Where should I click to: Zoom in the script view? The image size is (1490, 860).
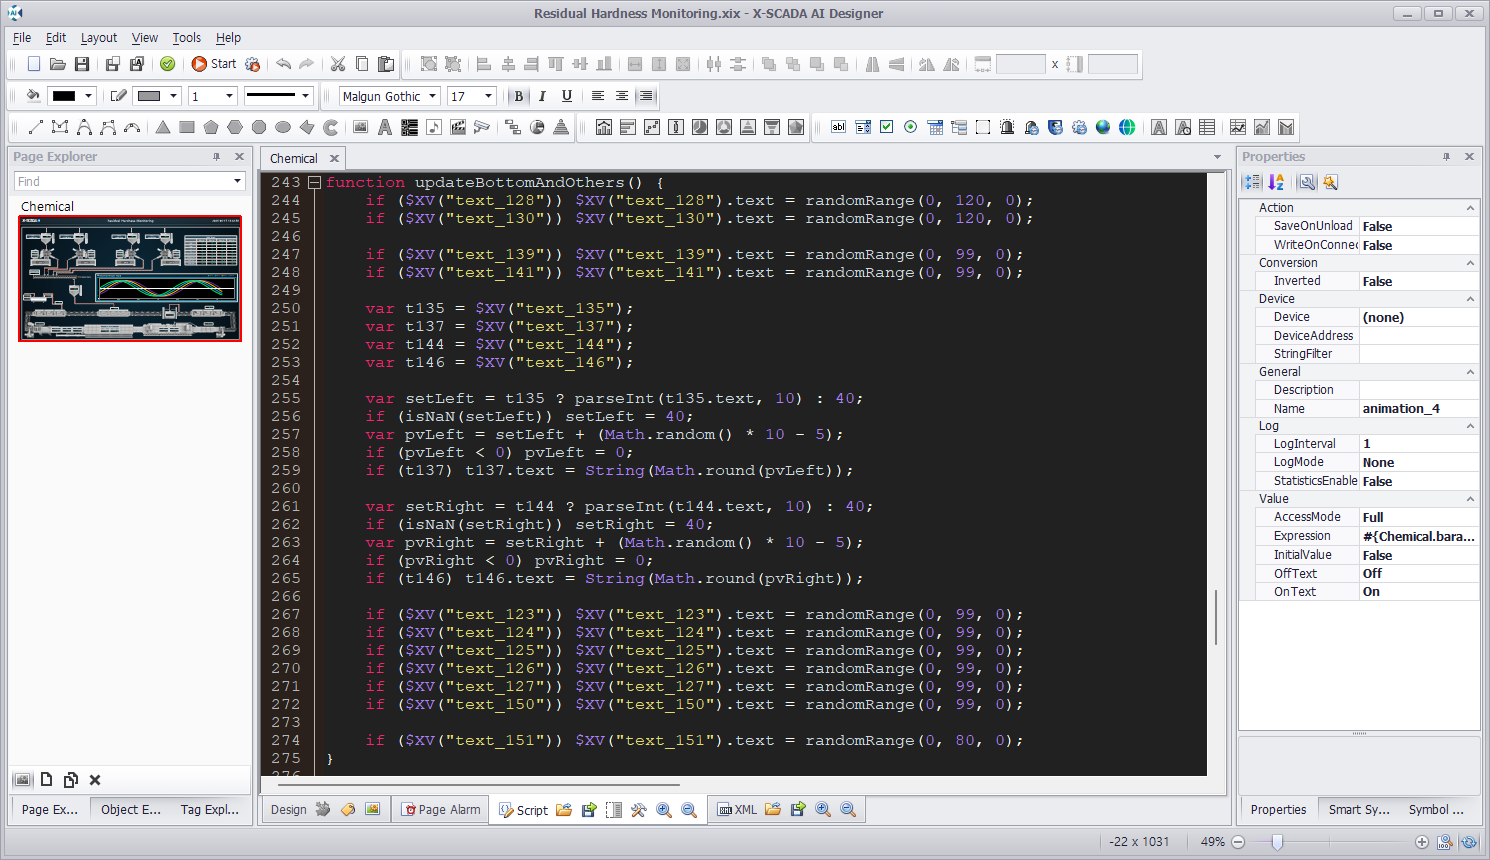(664, 810)
